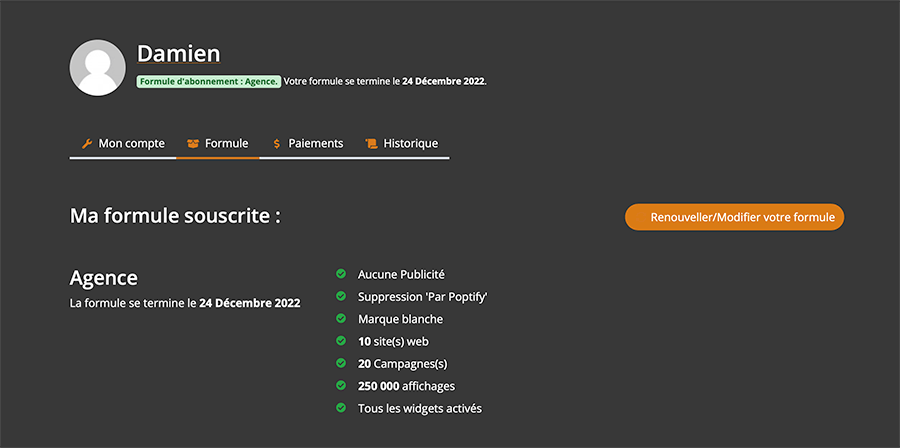Click the check mark beside 10 site(s) web
Viewport: 900px width, 448px height.
tap(340, 341)
